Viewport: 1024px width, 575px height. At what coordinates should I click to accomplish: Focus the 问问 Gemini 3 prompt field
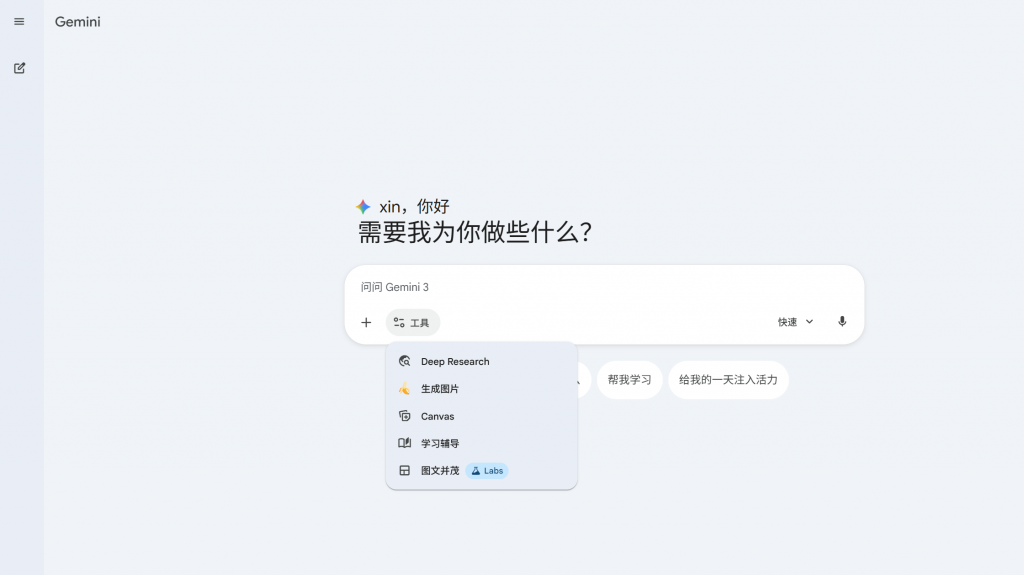tap(604, 287)
